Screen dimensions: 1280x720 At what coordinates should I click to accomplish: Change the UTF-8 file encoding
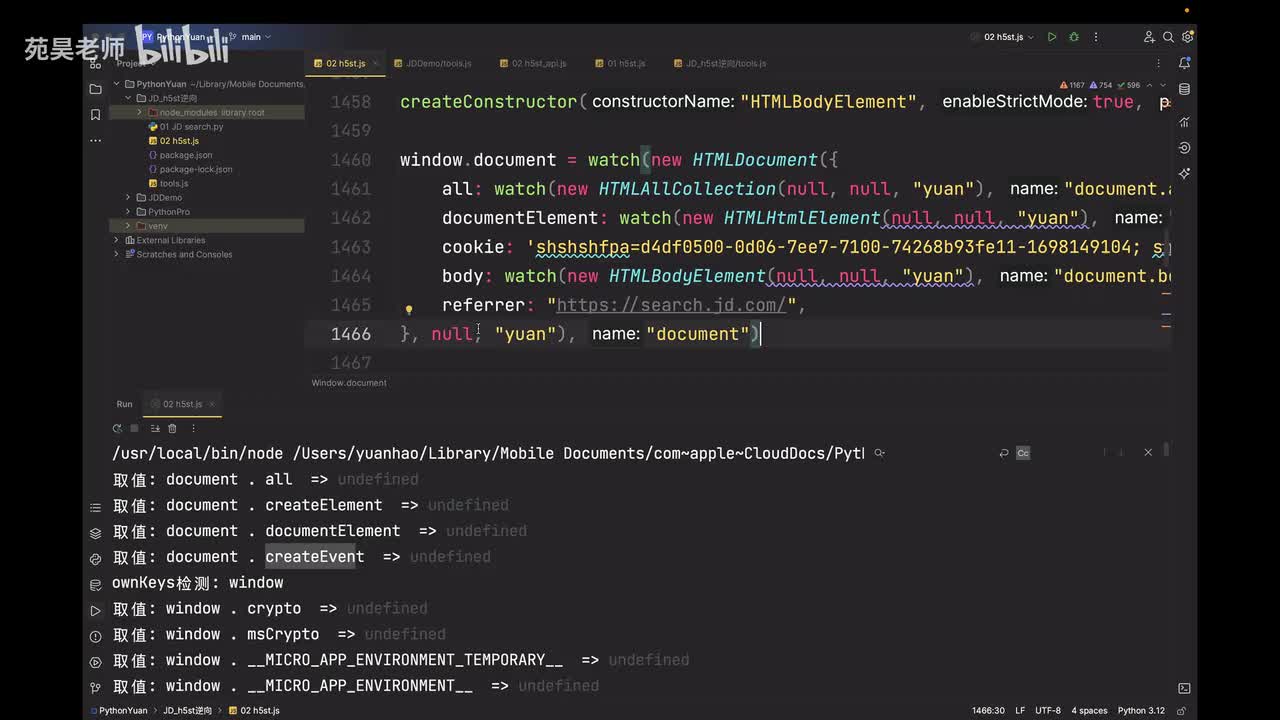[1048, 711]
